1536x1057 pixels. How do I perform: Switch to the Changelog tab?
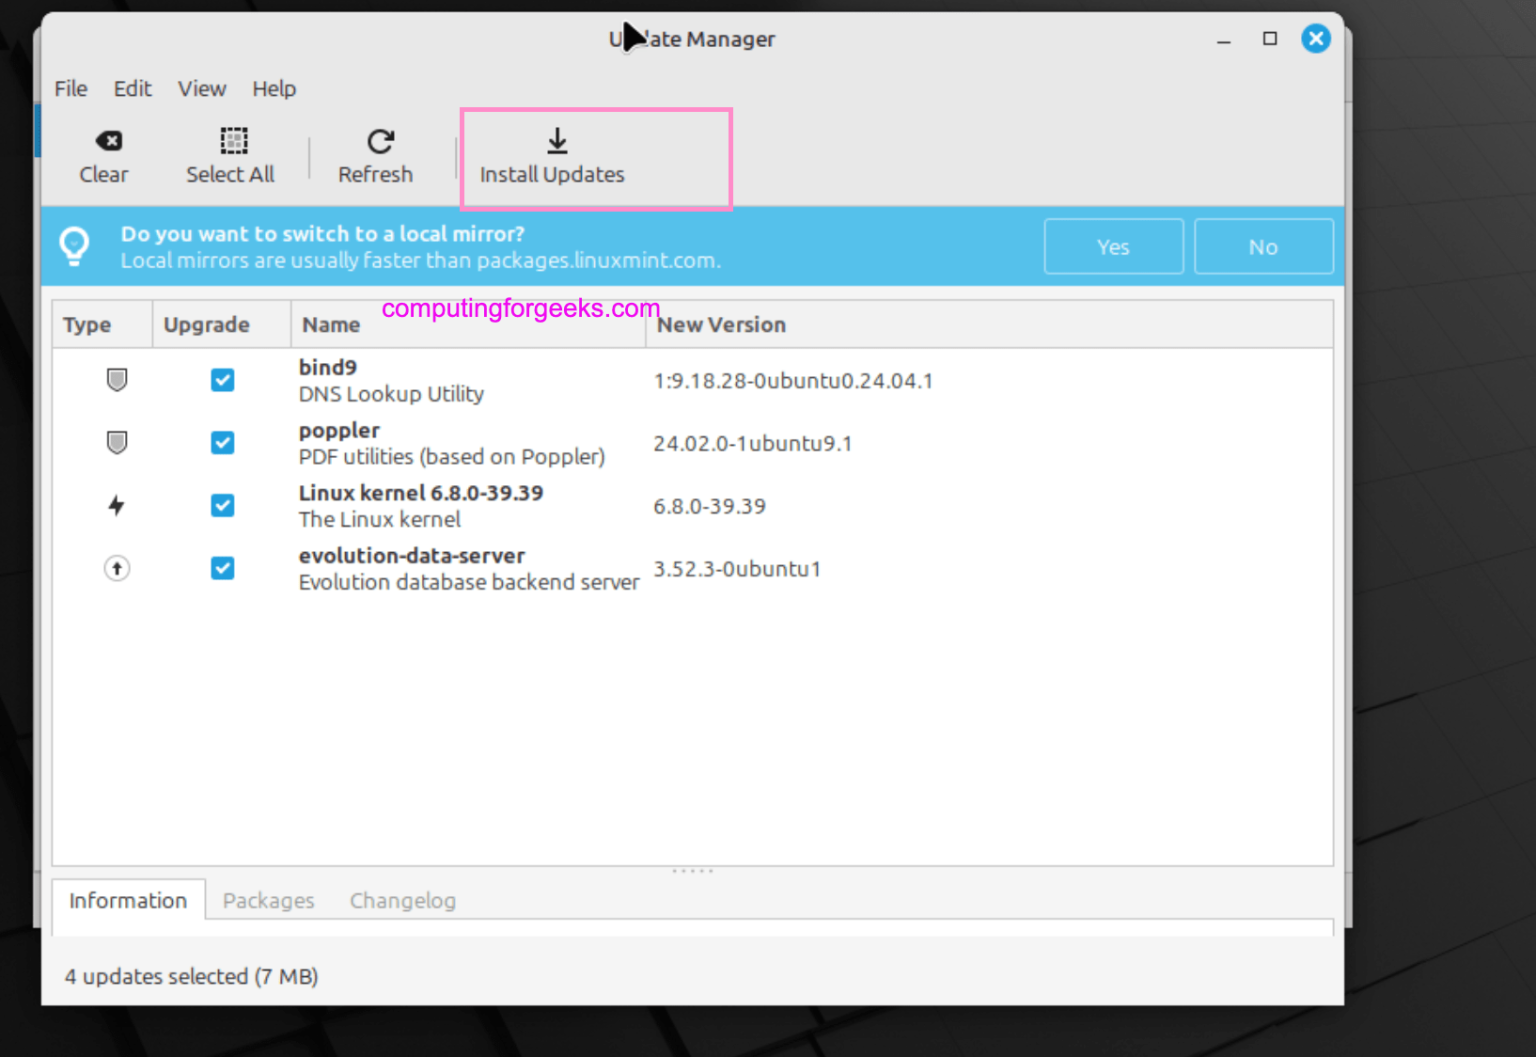(402, 901)
